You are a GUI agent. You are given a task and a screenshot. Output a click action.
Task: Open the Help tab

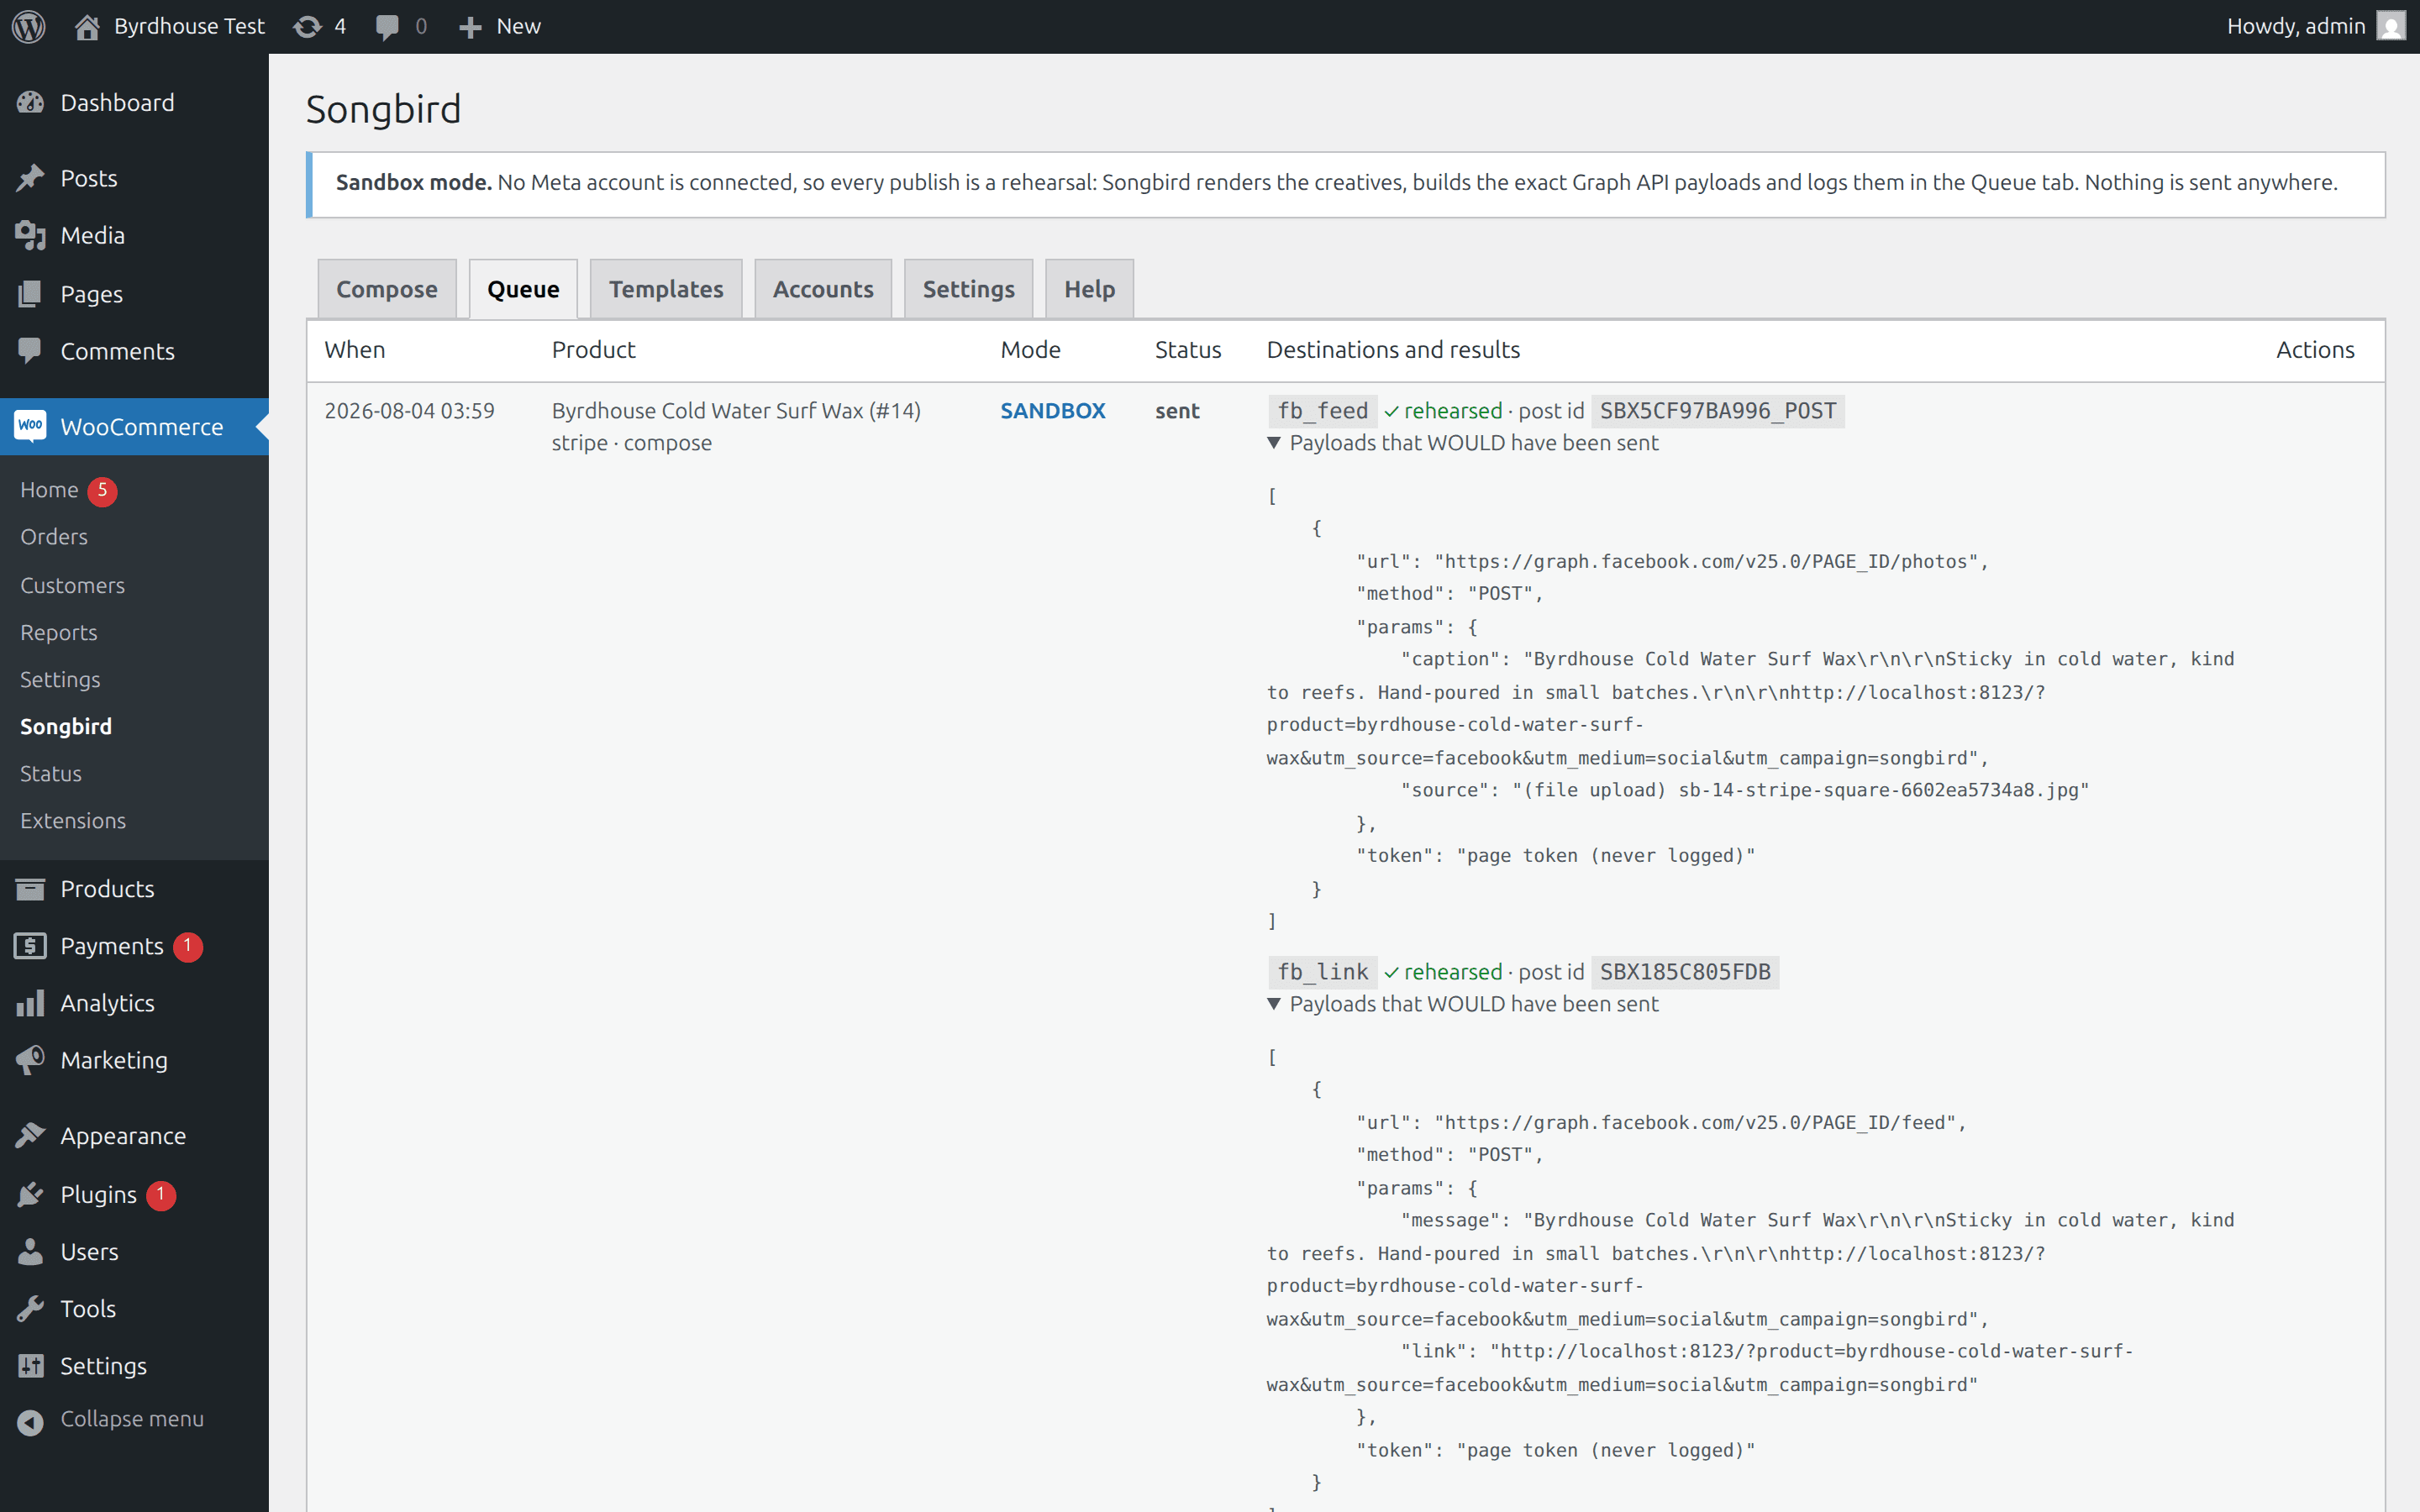coord(1089,289)
